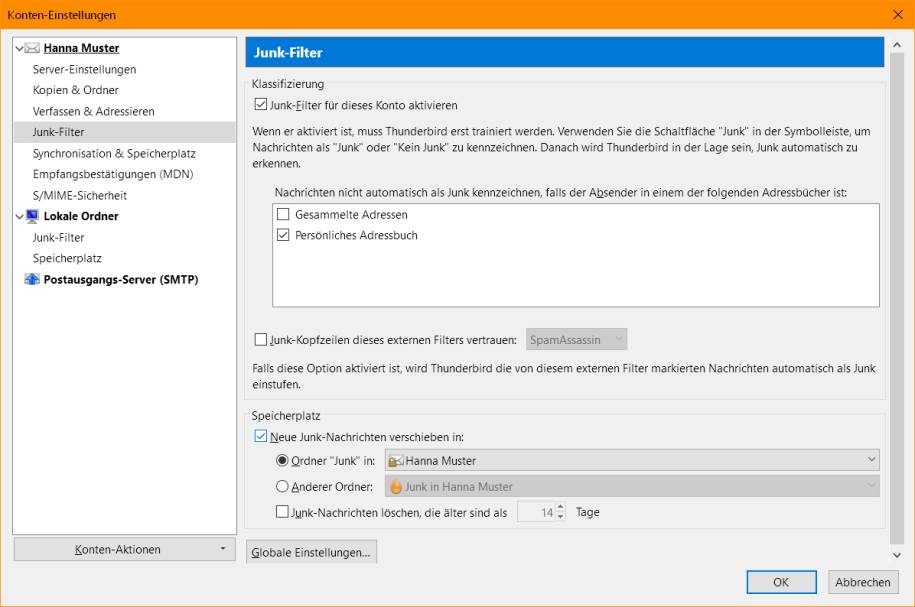Click the Hanna Muster mail account envelope icon
The height and width of the screenshot is (607, 915).
32,48
